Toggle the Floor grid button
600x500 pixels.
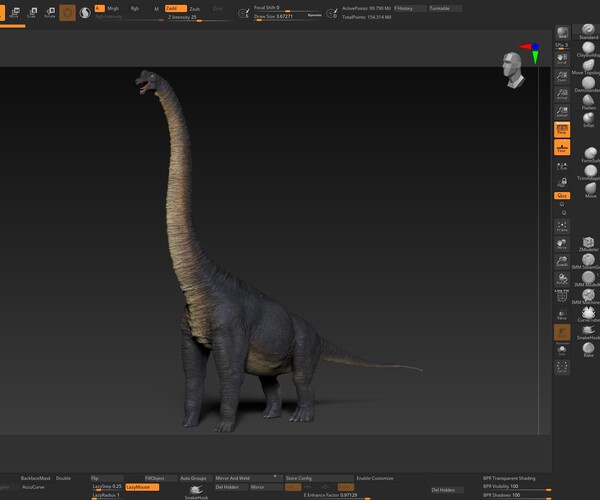click(x=562, y=147)
